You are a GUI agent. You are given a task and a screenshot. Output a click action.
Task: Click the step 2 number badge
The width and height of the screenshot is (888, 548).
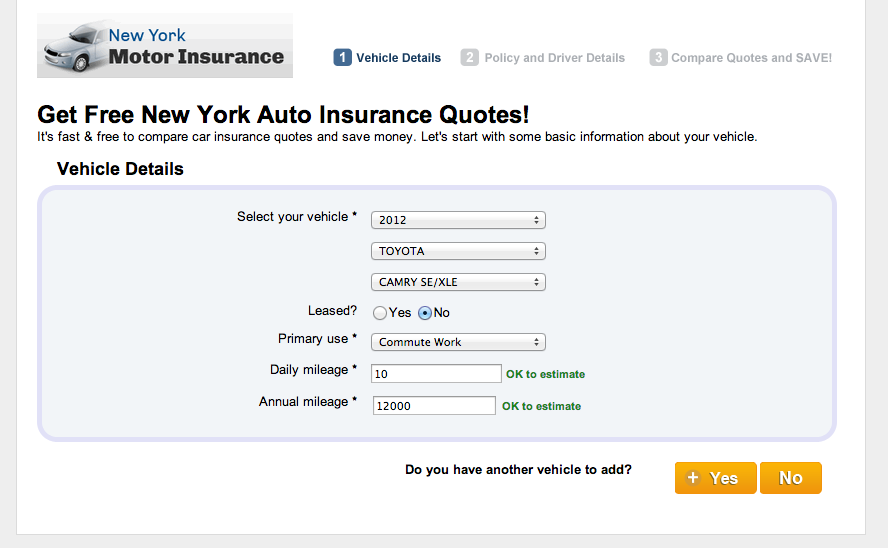470,58
